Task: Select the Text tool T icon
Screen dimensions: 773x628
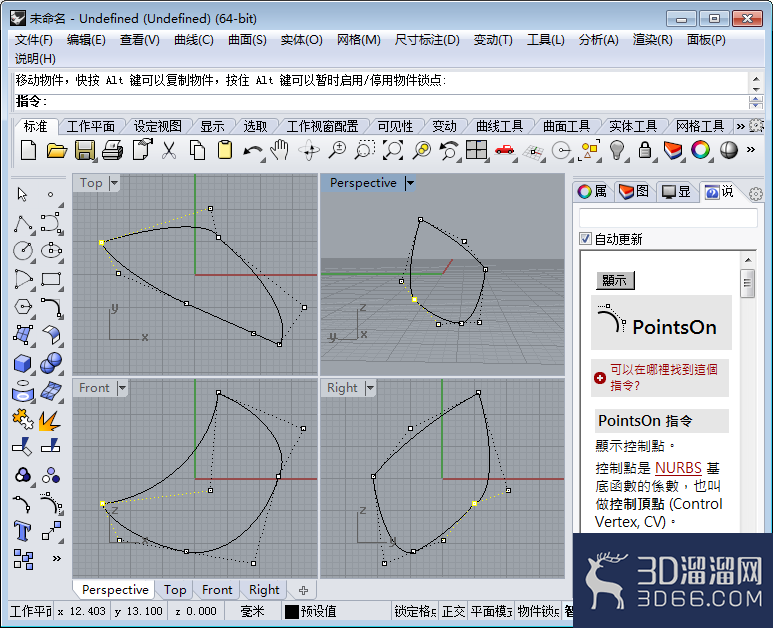Action: point(22,531)
